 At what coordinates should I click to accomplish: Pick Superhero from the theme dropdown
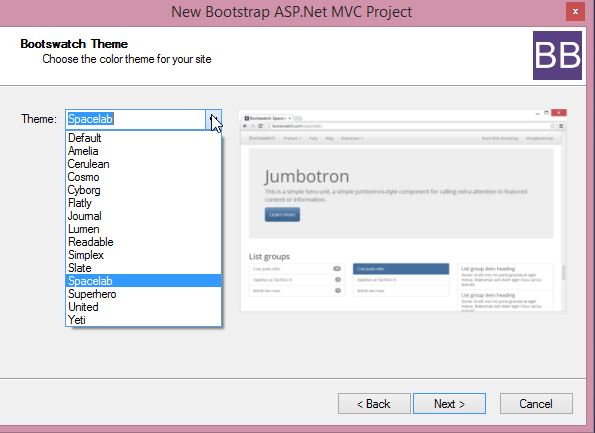[143, 294]
